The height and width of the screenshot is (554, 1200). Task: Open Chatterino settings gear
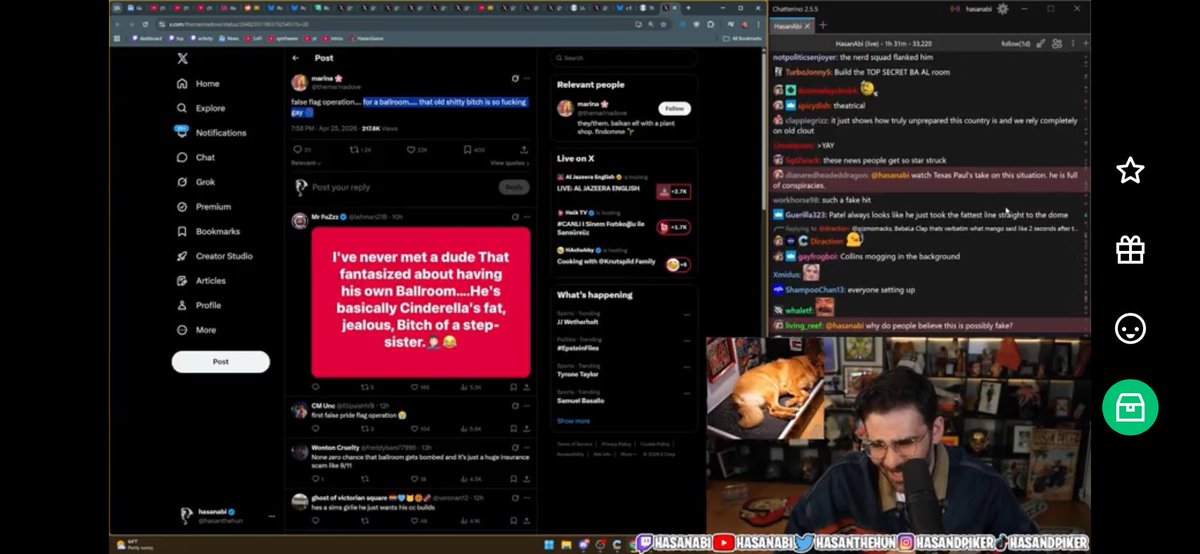(1003, 8)
